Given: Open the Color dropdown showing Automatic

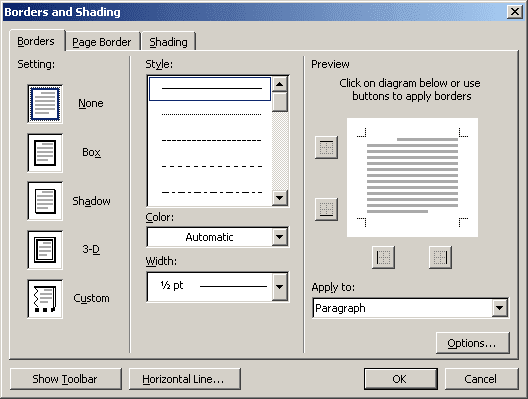Looking at the screenshot, I should click(218, 237).
